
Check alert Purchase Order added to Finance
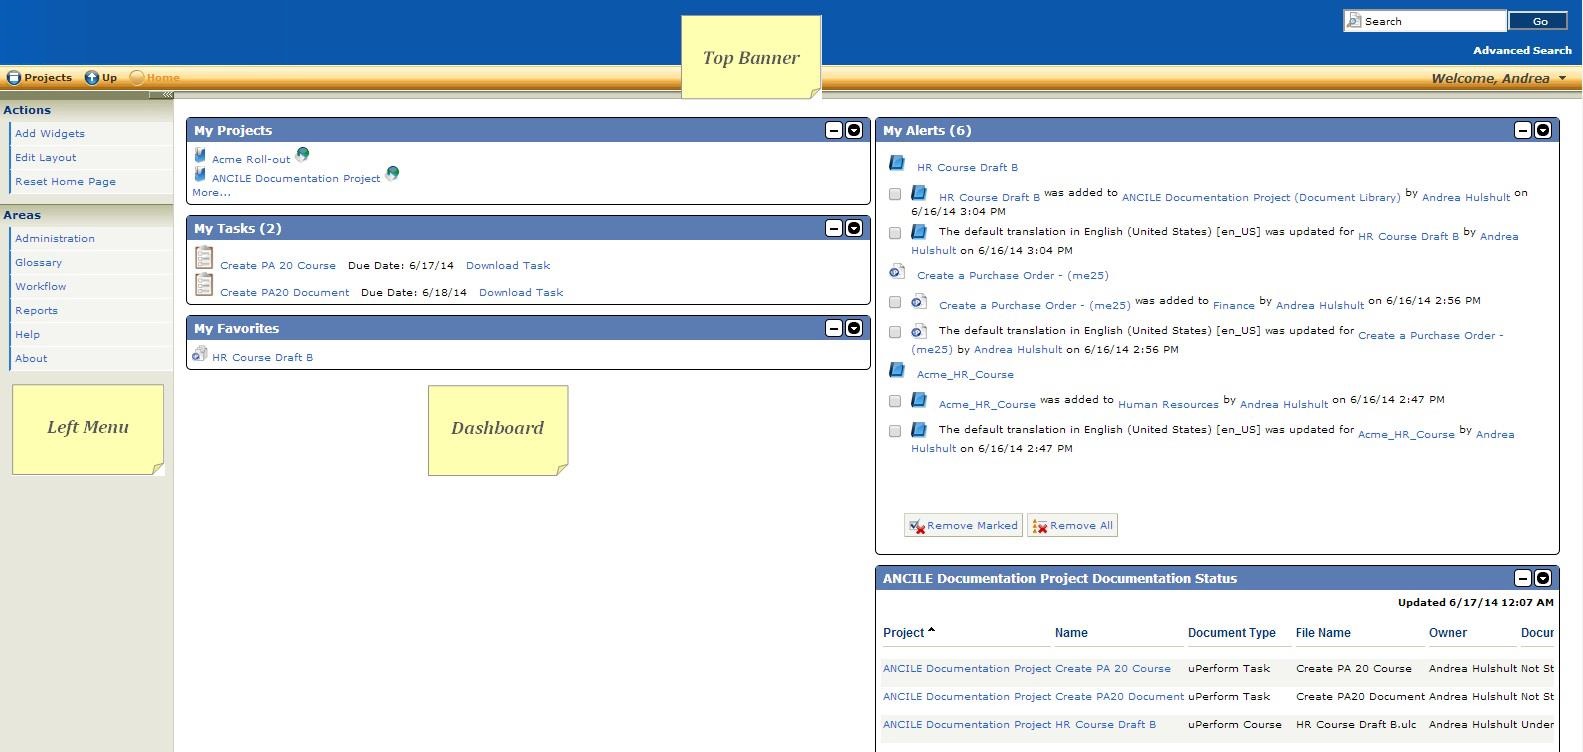click(895, 302)
